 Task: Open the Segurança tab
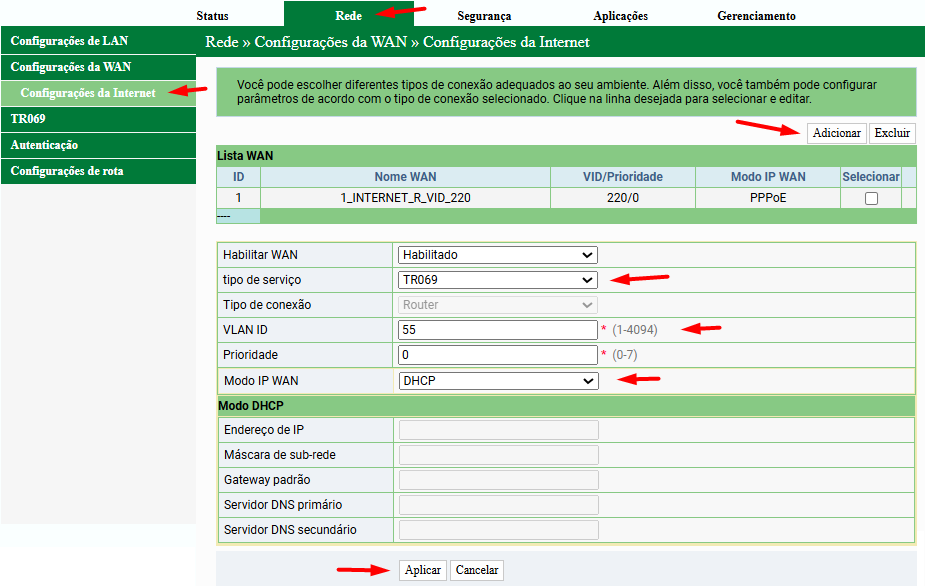tap(484, 16)
